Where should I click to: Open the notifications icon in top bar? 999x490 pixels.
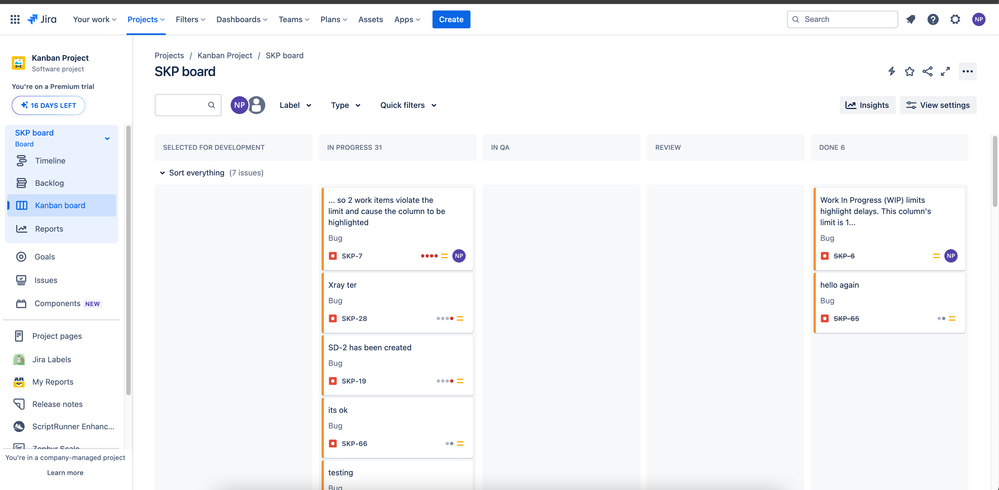(x=910, y=19)
